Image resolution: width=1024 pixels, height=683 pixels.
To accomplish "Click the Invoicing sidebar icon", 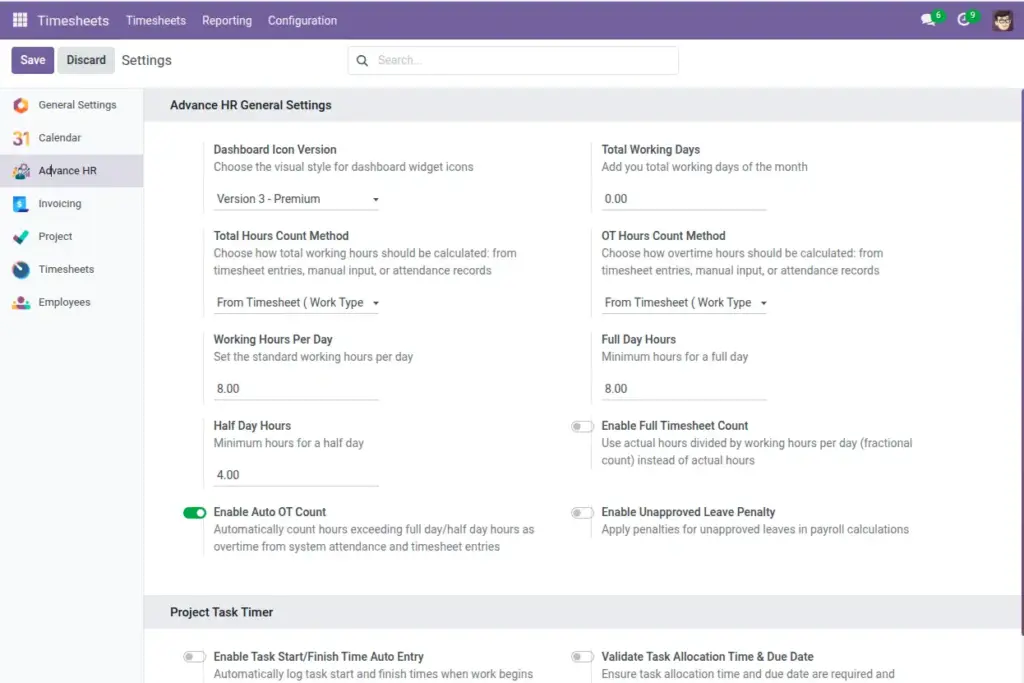I will pos(21,204).
